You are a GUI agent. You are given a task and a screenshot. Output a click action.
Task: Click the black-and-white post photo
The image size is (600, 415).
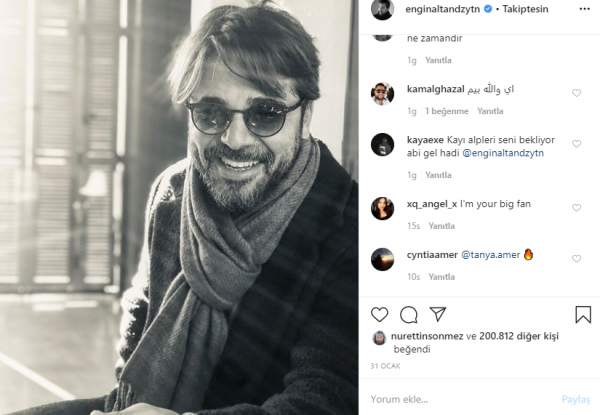tap(180, 207)
